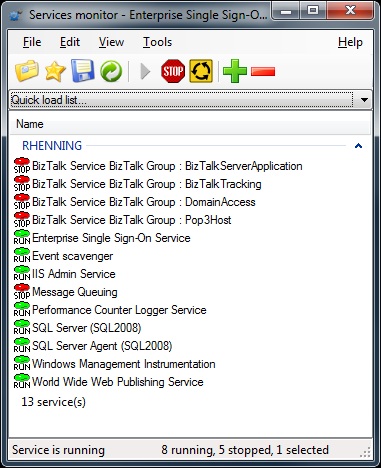Minimize the Services monitor window
381x468 pixels.
tap(286, 12)
